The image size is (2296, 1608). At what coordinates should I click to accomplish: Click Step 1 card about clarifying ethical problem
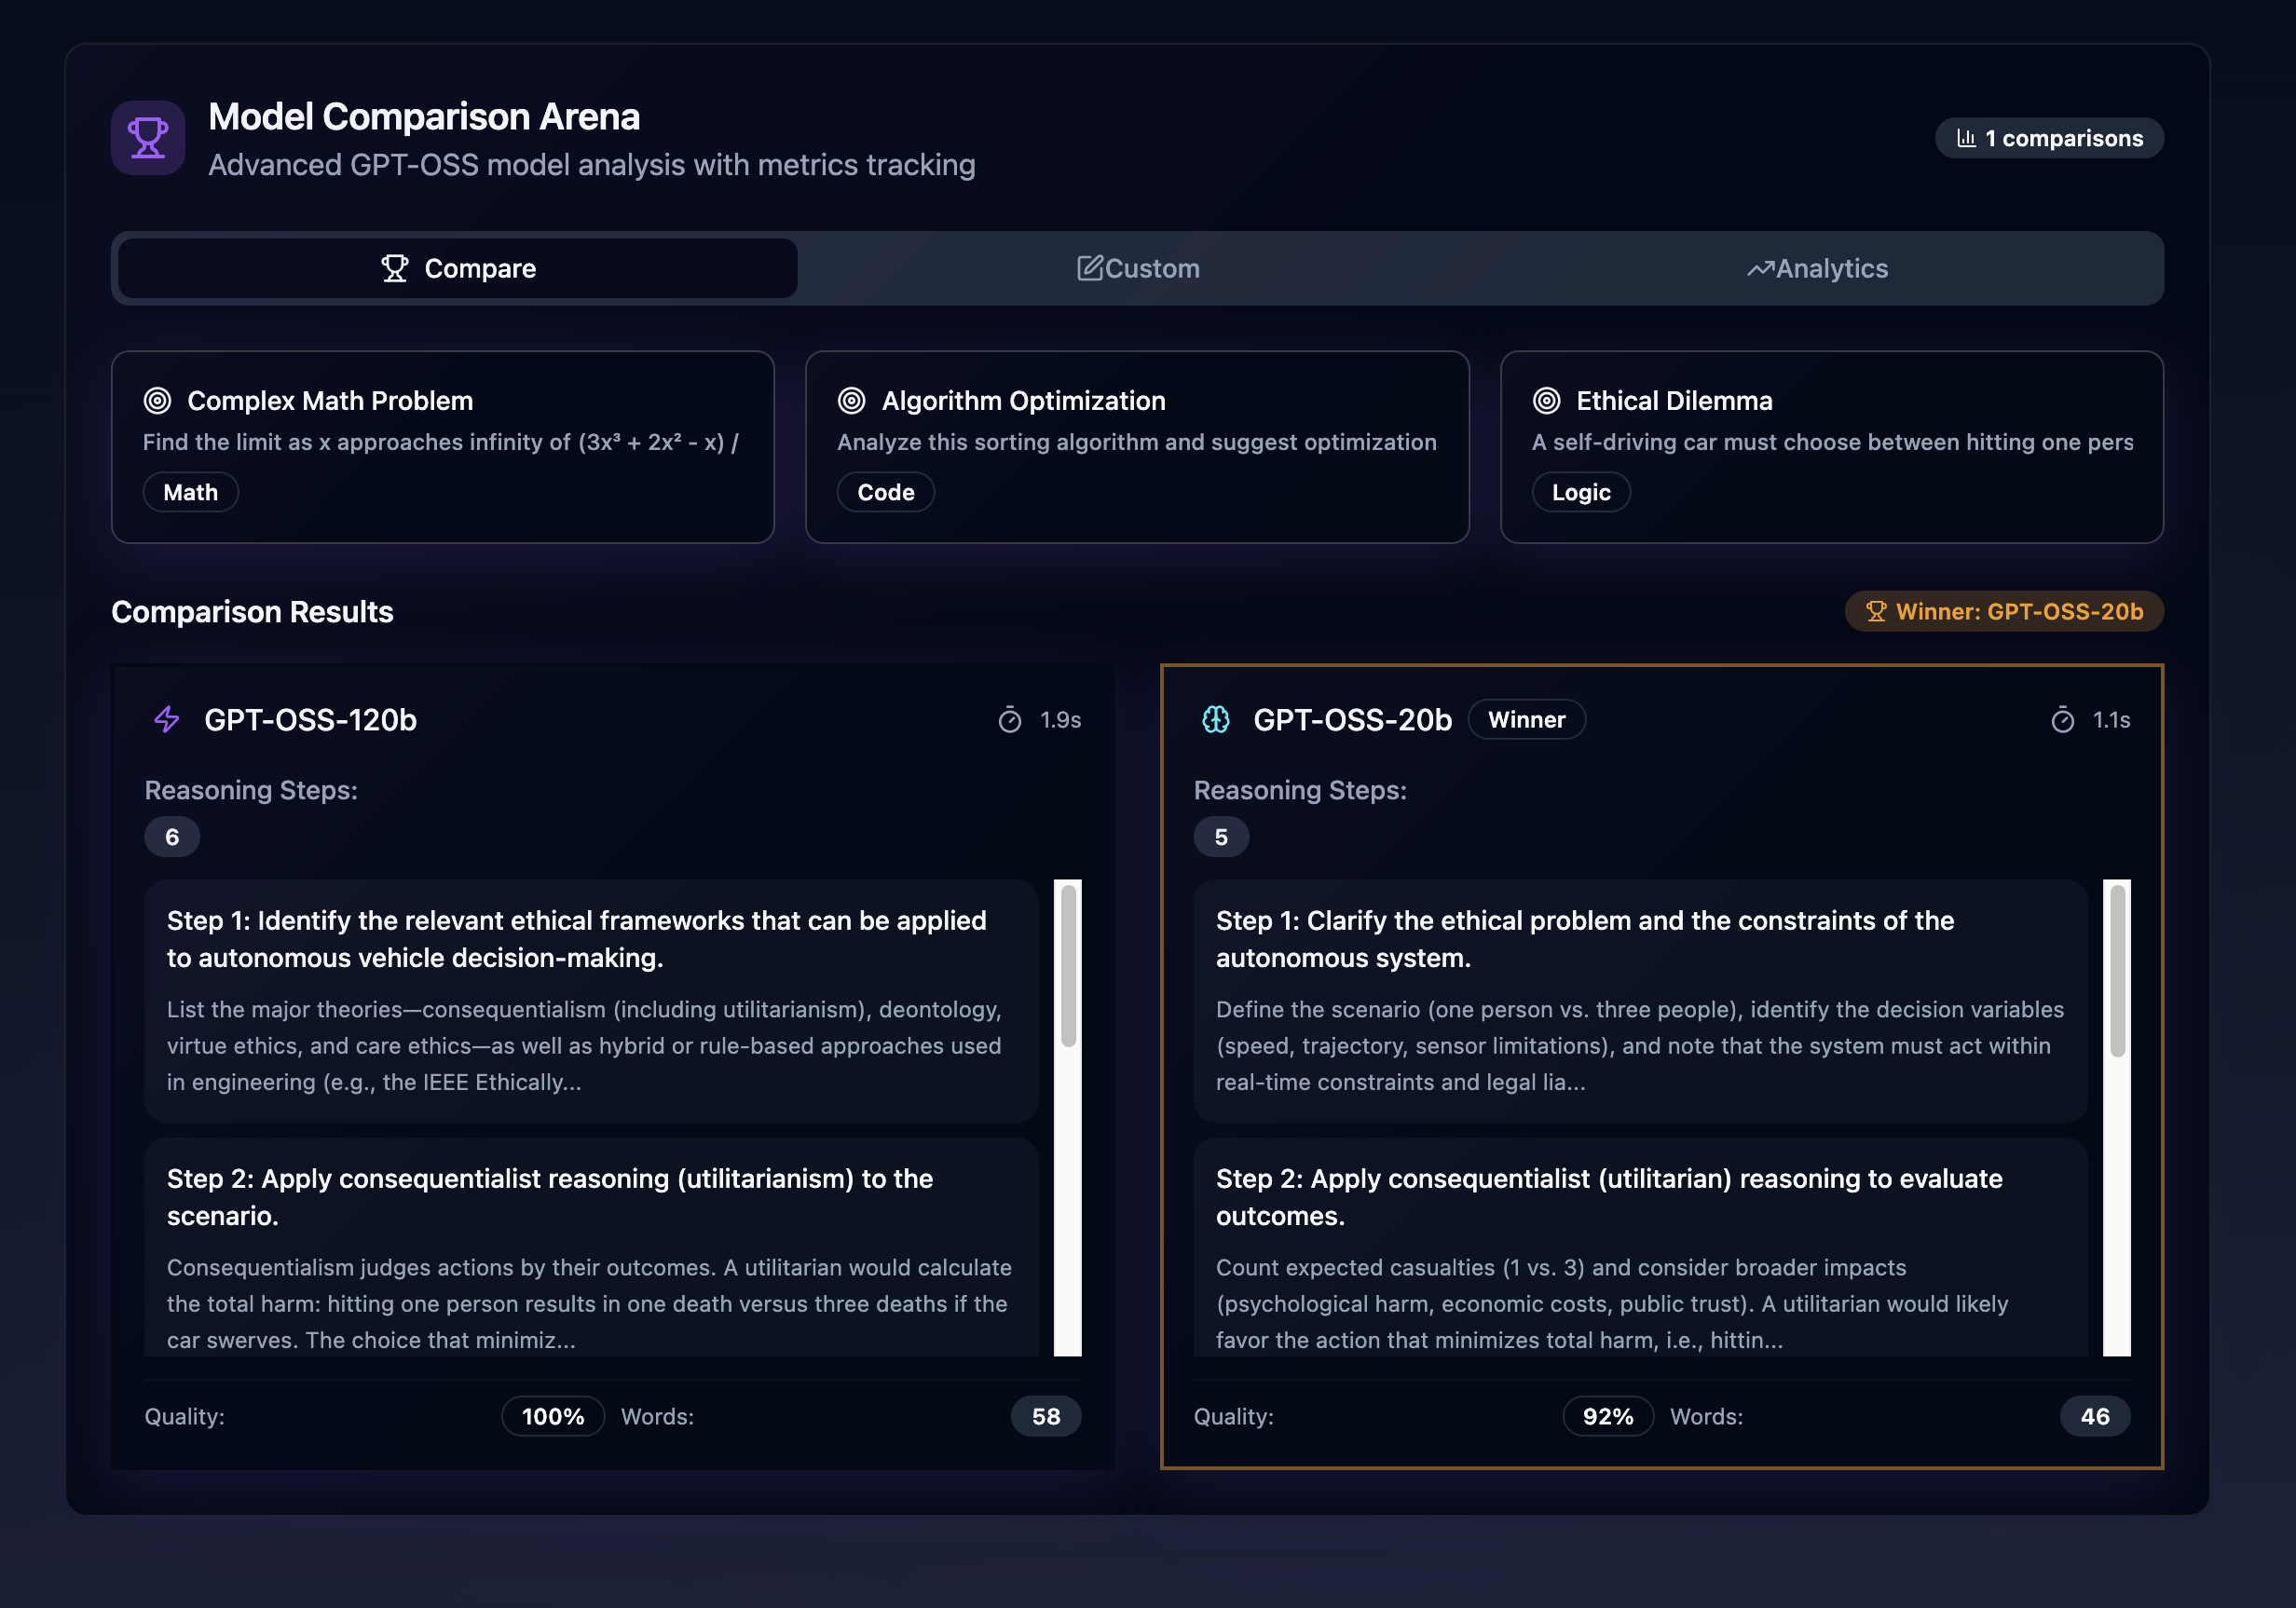(1640, 1000)
